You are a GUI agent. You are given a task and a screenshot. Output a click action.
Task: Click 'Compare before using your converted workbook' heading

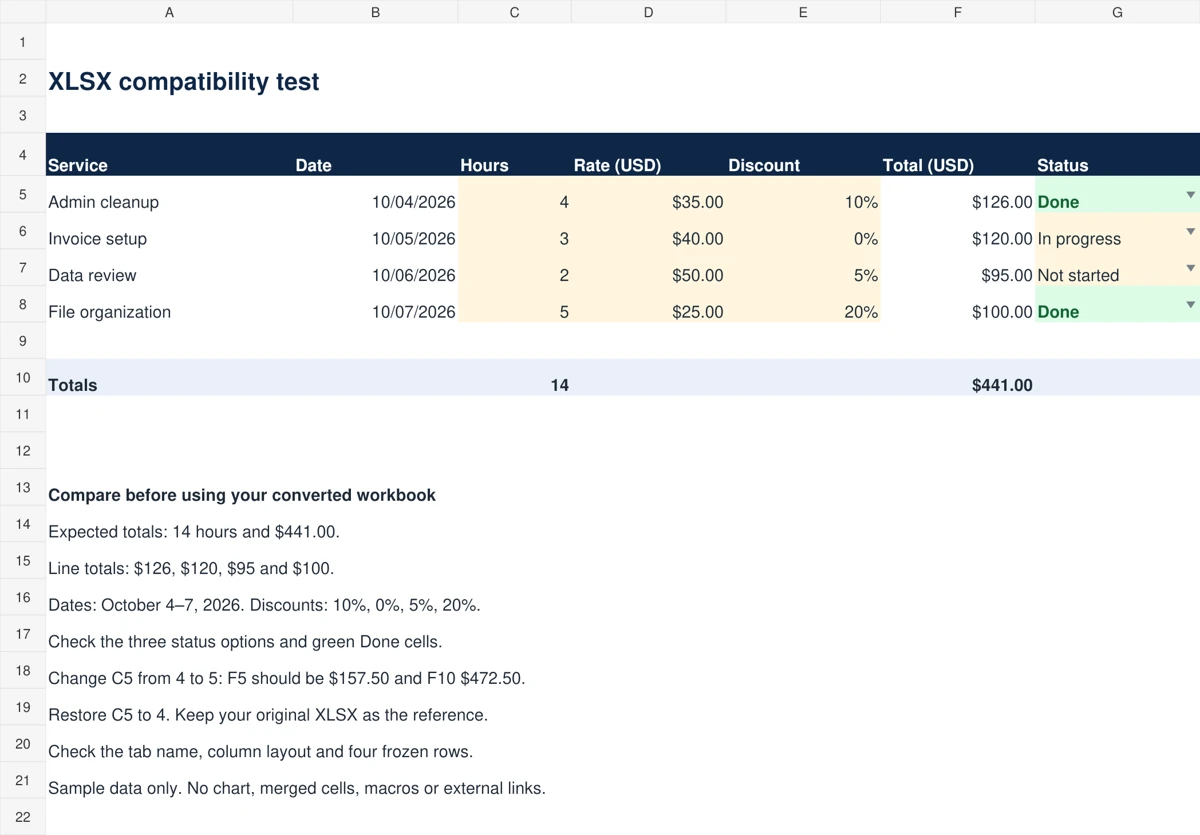point(242,495)
